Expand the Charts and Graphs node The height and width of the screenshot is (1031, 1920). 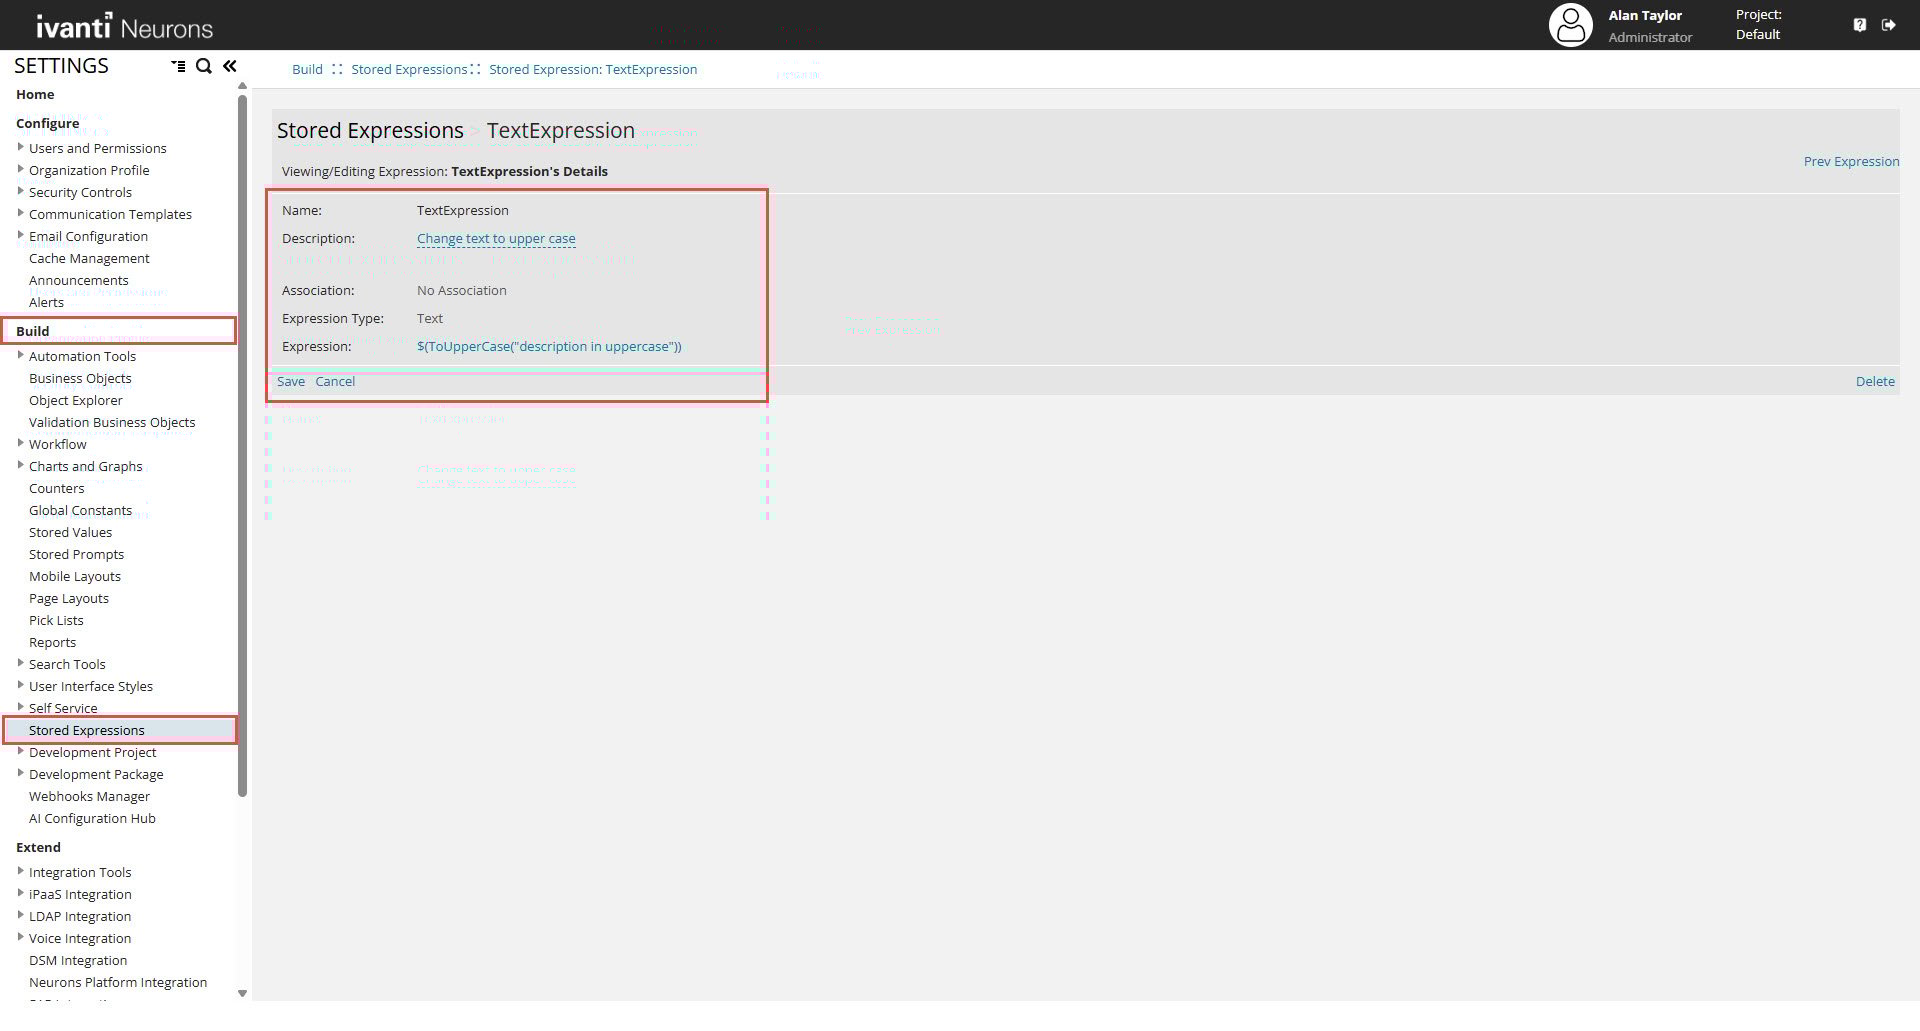pos(21,465)
